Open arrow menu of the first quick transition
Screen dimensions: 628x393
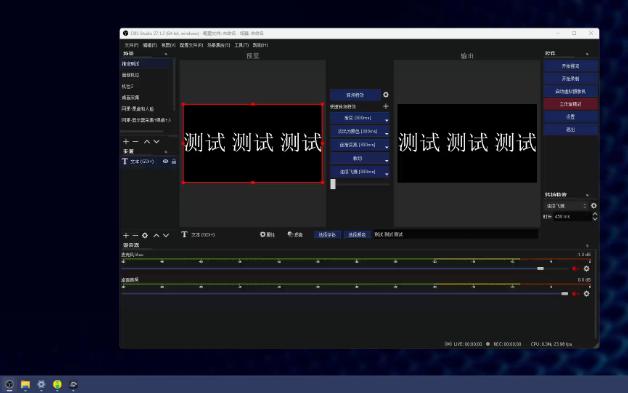[386, 120]
